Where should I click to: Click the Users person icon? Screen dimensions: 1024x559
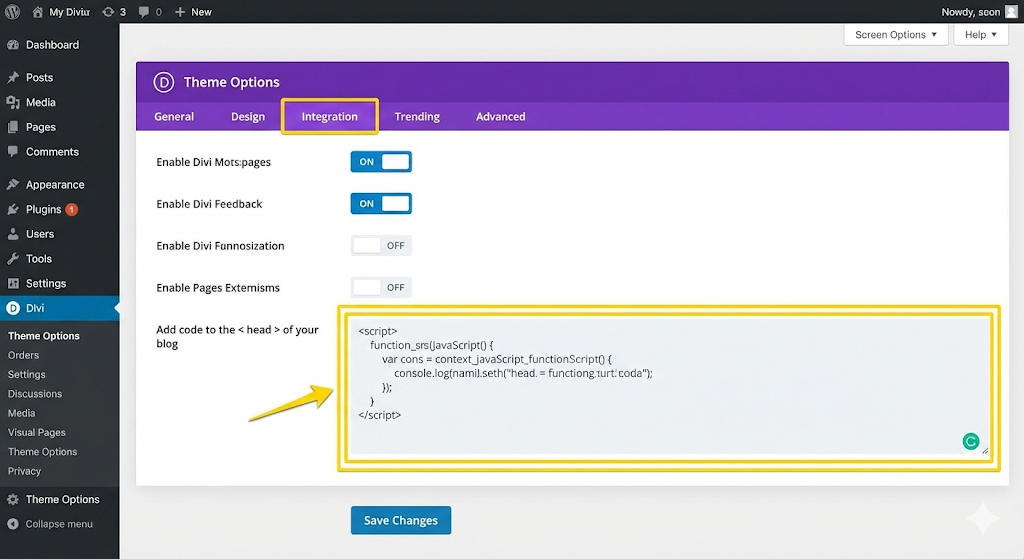(x=12, y=234)
